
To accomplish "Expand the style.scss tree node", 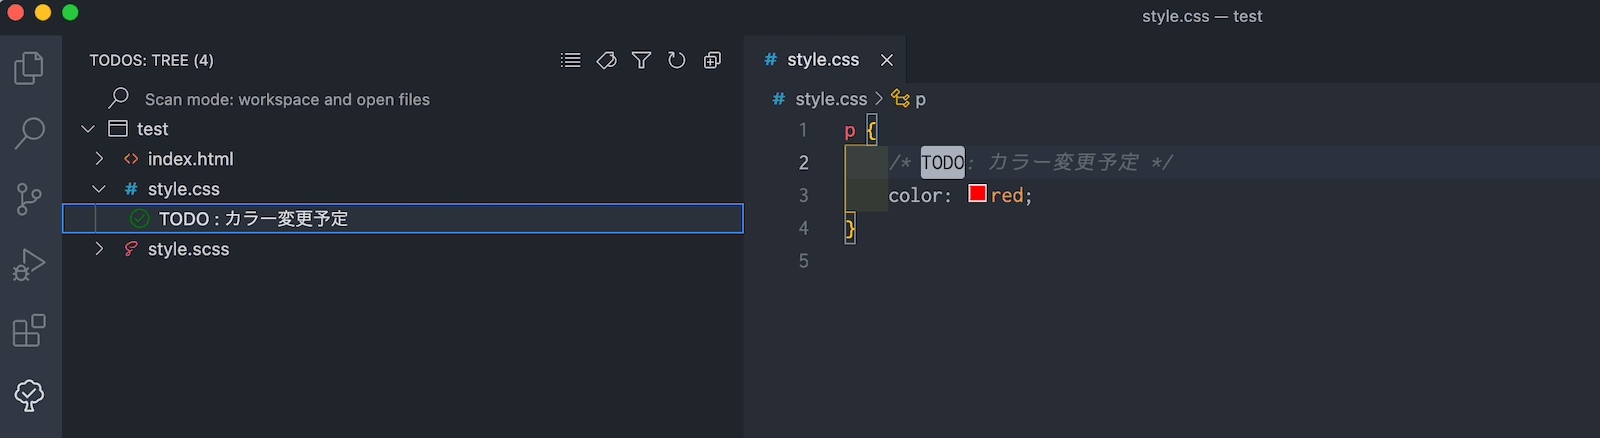I will [99, 249].
